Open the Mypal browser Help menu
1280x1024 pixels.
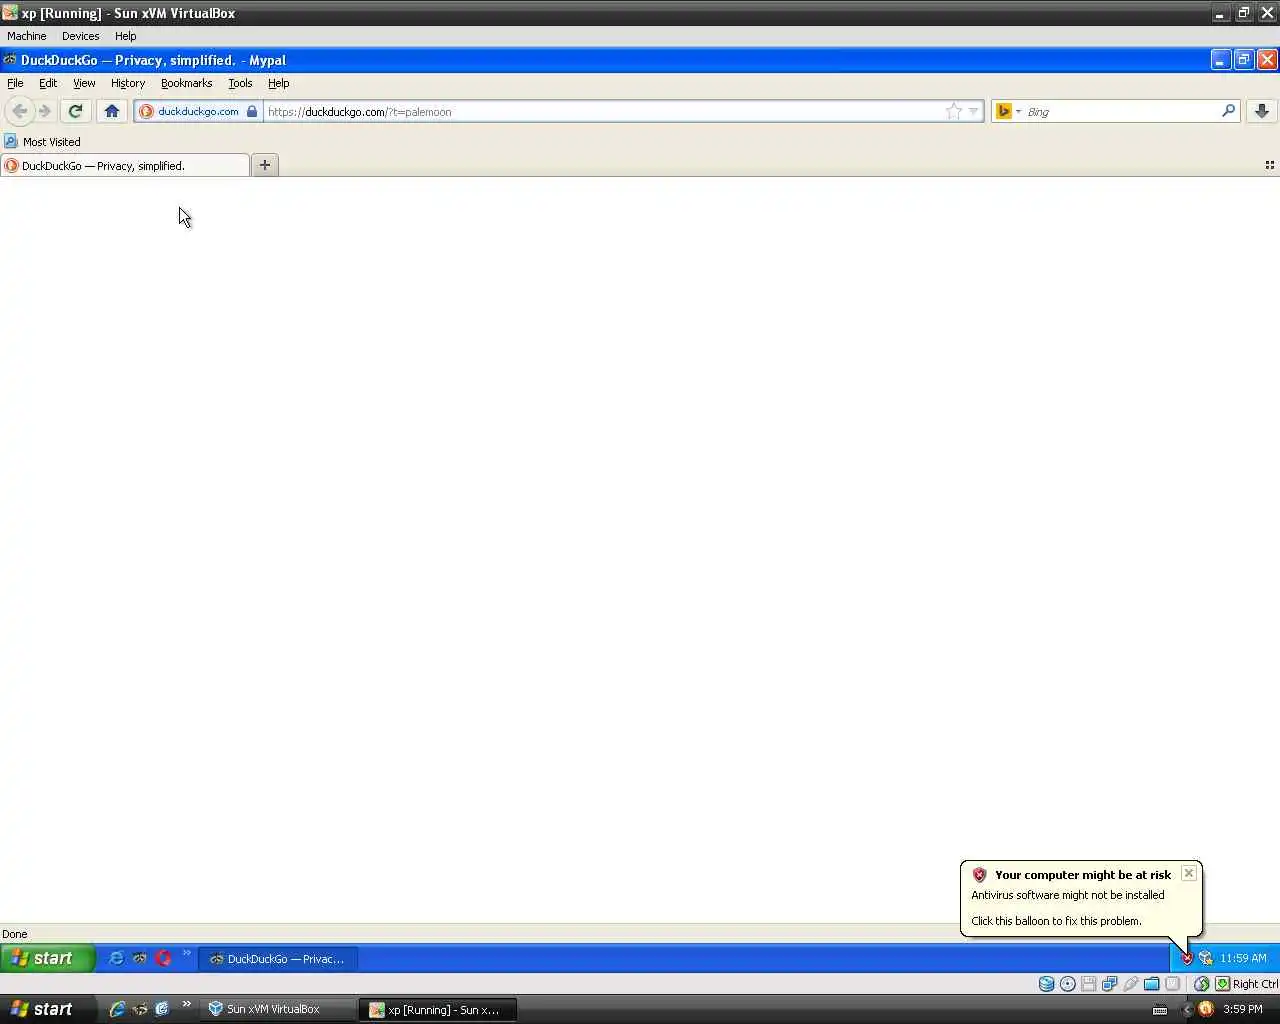(278, 83)
